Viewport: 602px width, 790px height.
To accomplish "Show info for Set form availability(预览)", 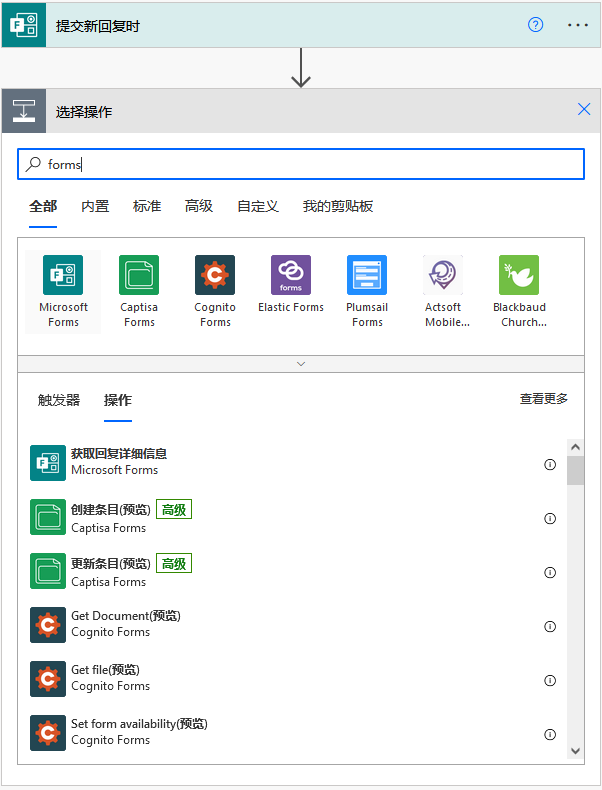I will pos(550,735).
